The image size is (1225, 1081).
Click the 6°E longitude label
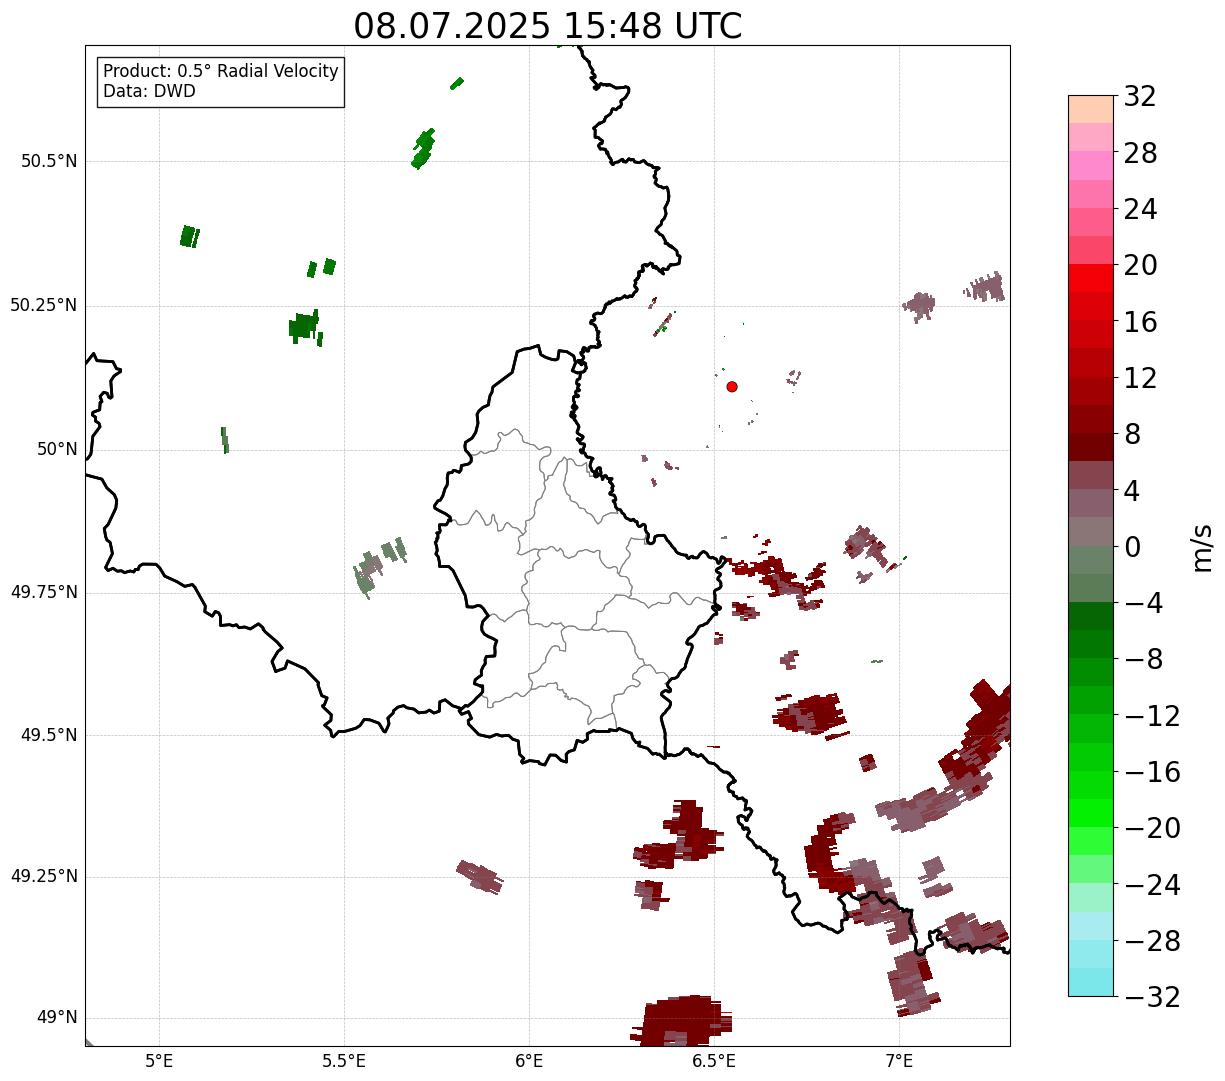pos(529,1060)
